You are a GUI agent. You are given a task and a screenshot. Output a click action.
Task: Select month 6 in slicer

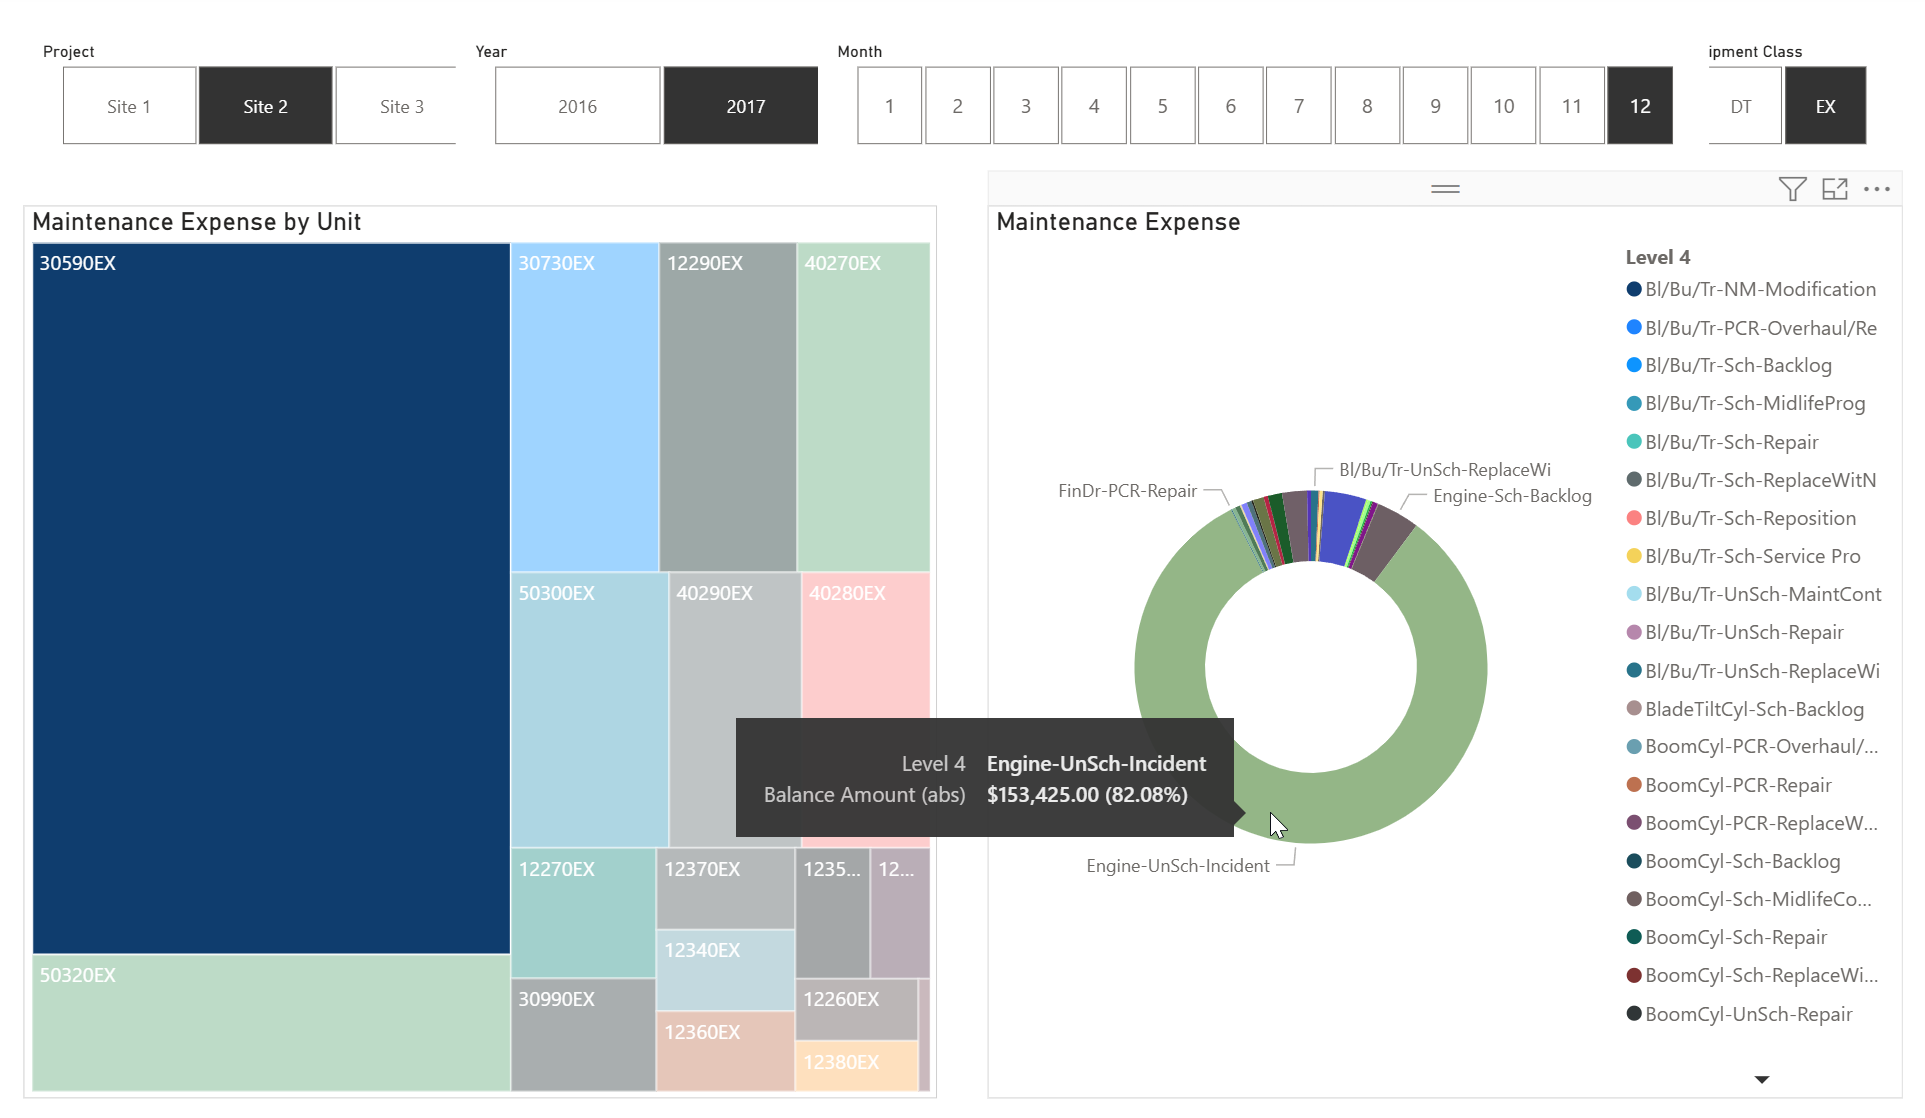pyautogui.click(x=1230, y=106)
